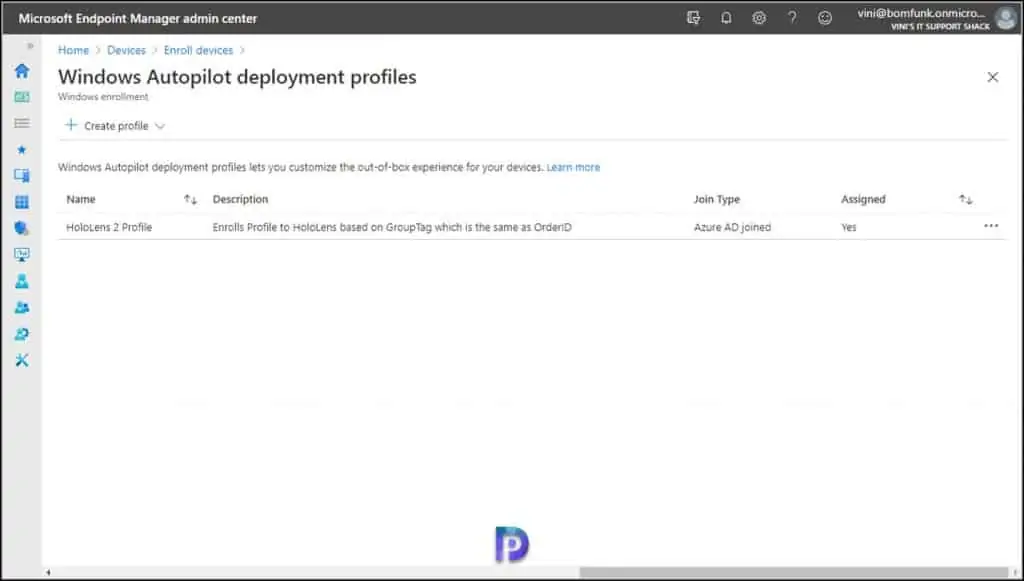
Task: Click the left arrow of horizontal scrollbar
Action: [48, 573]
